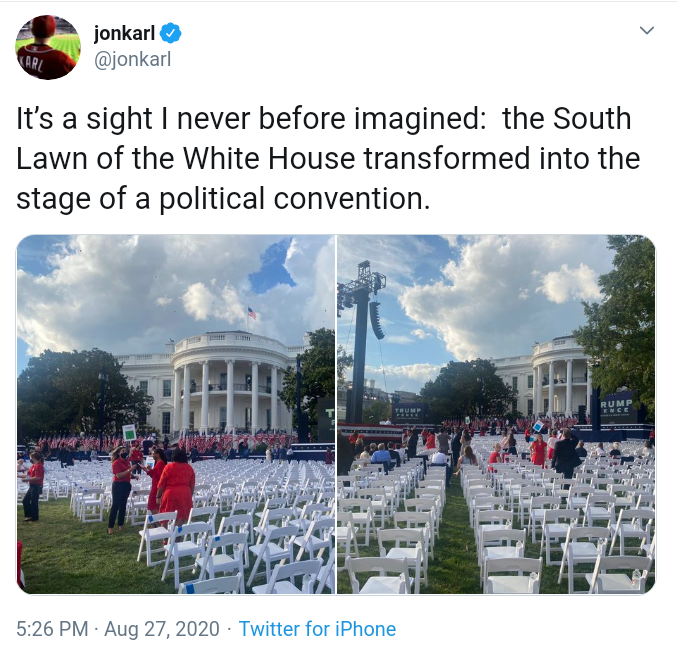Screen dimensions: 677x655
Task: Click the blue verified badge
Action: coord(171,33)
